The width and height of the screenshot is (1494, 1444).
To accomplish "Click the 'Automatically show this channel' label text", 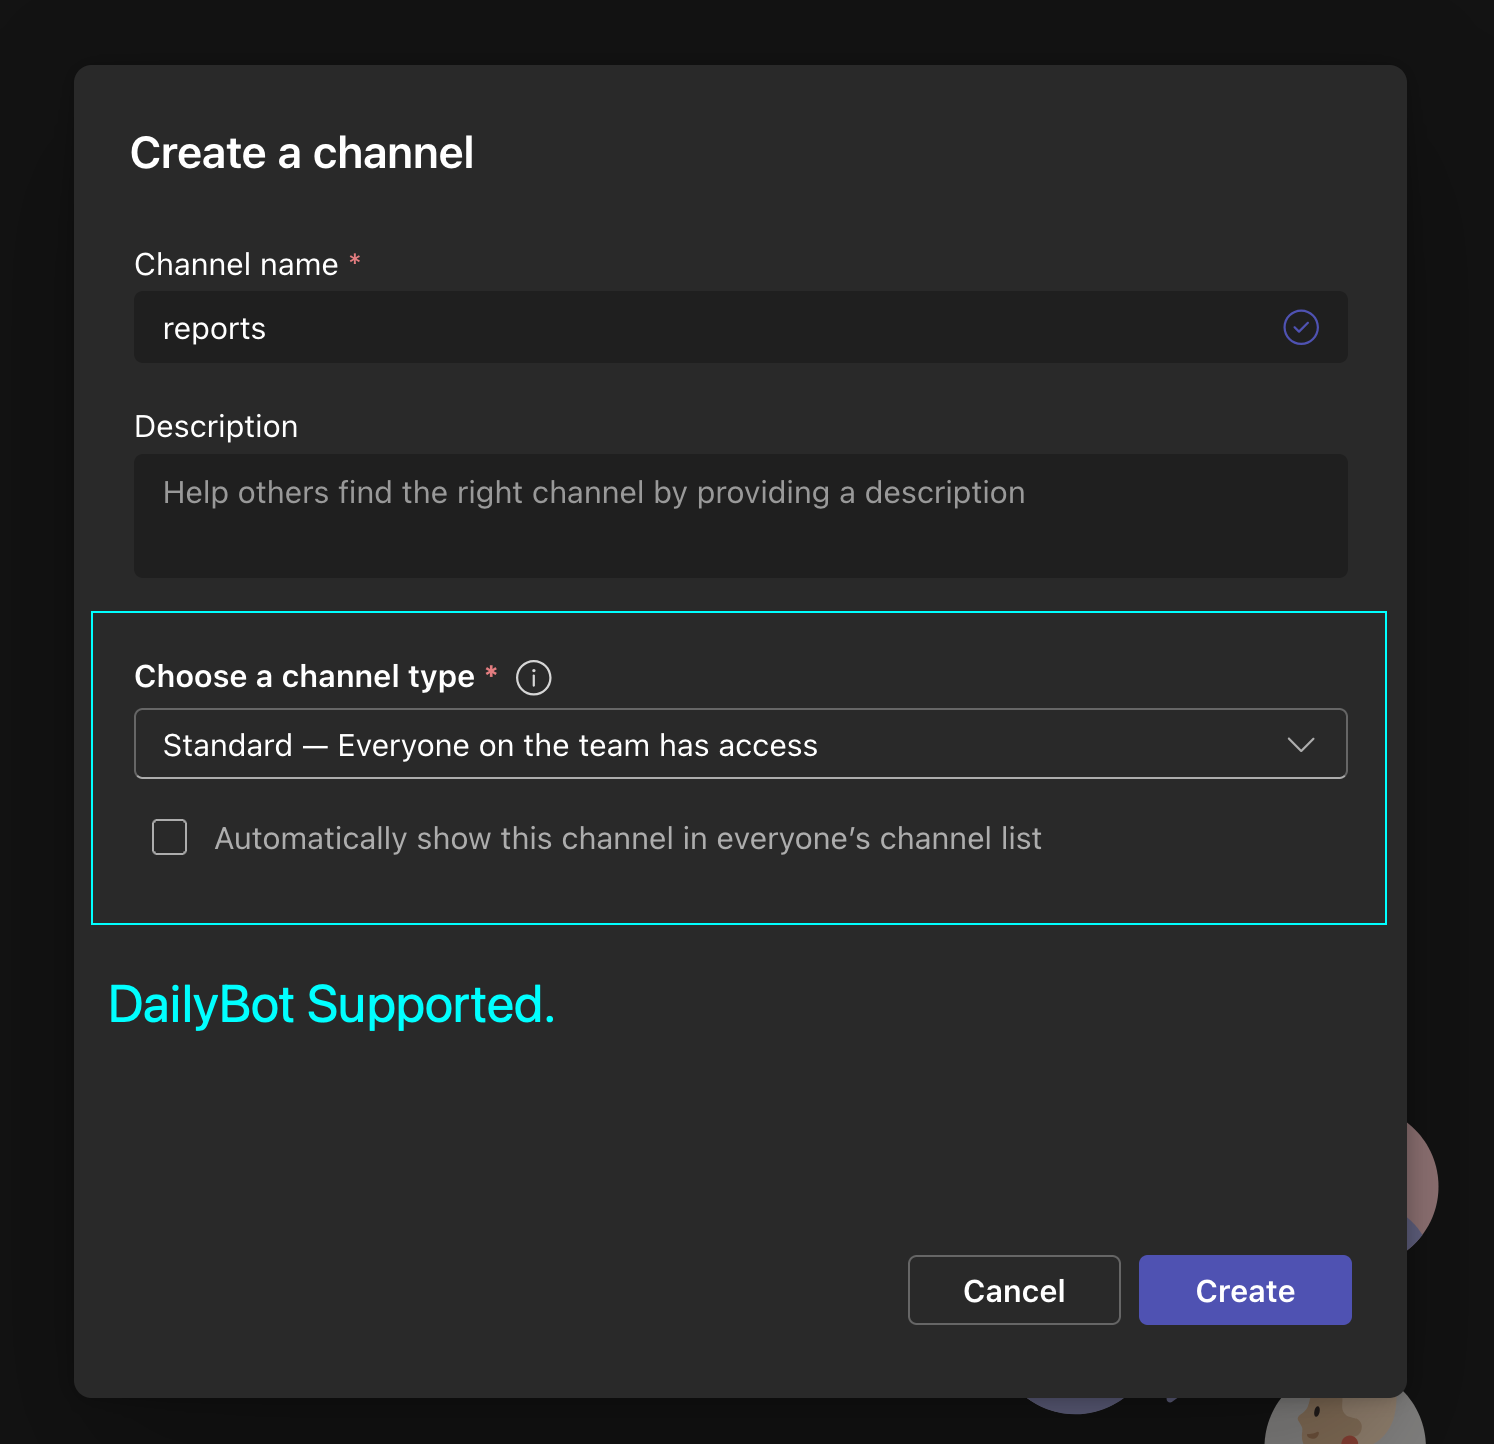I will 627,838.
